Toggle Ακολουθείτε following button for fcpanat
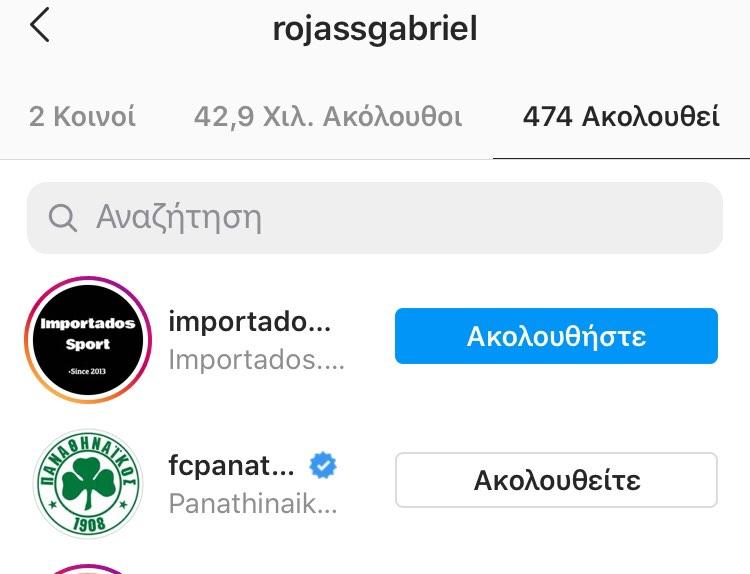 click(x=556, y=480)
